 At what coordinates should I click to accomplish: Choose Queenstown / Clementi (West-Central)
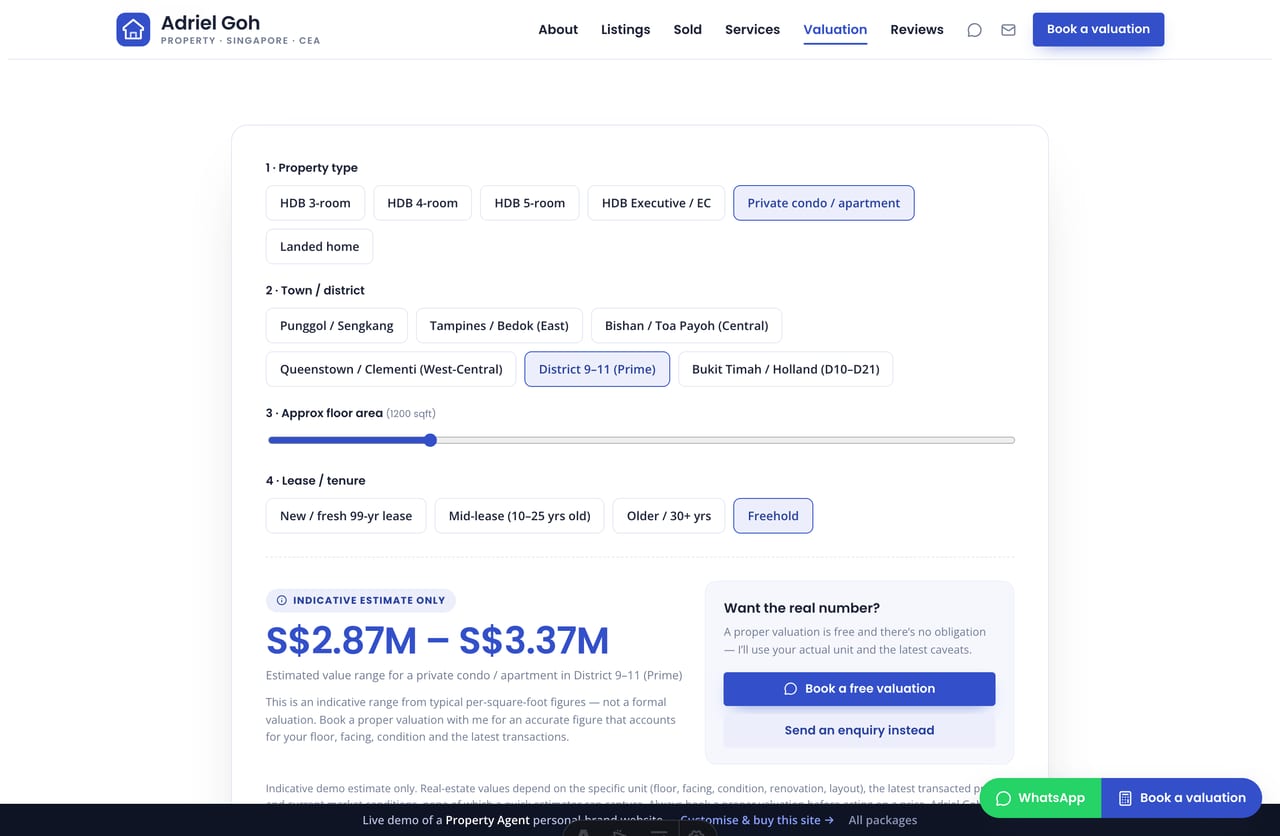[391, 369]
